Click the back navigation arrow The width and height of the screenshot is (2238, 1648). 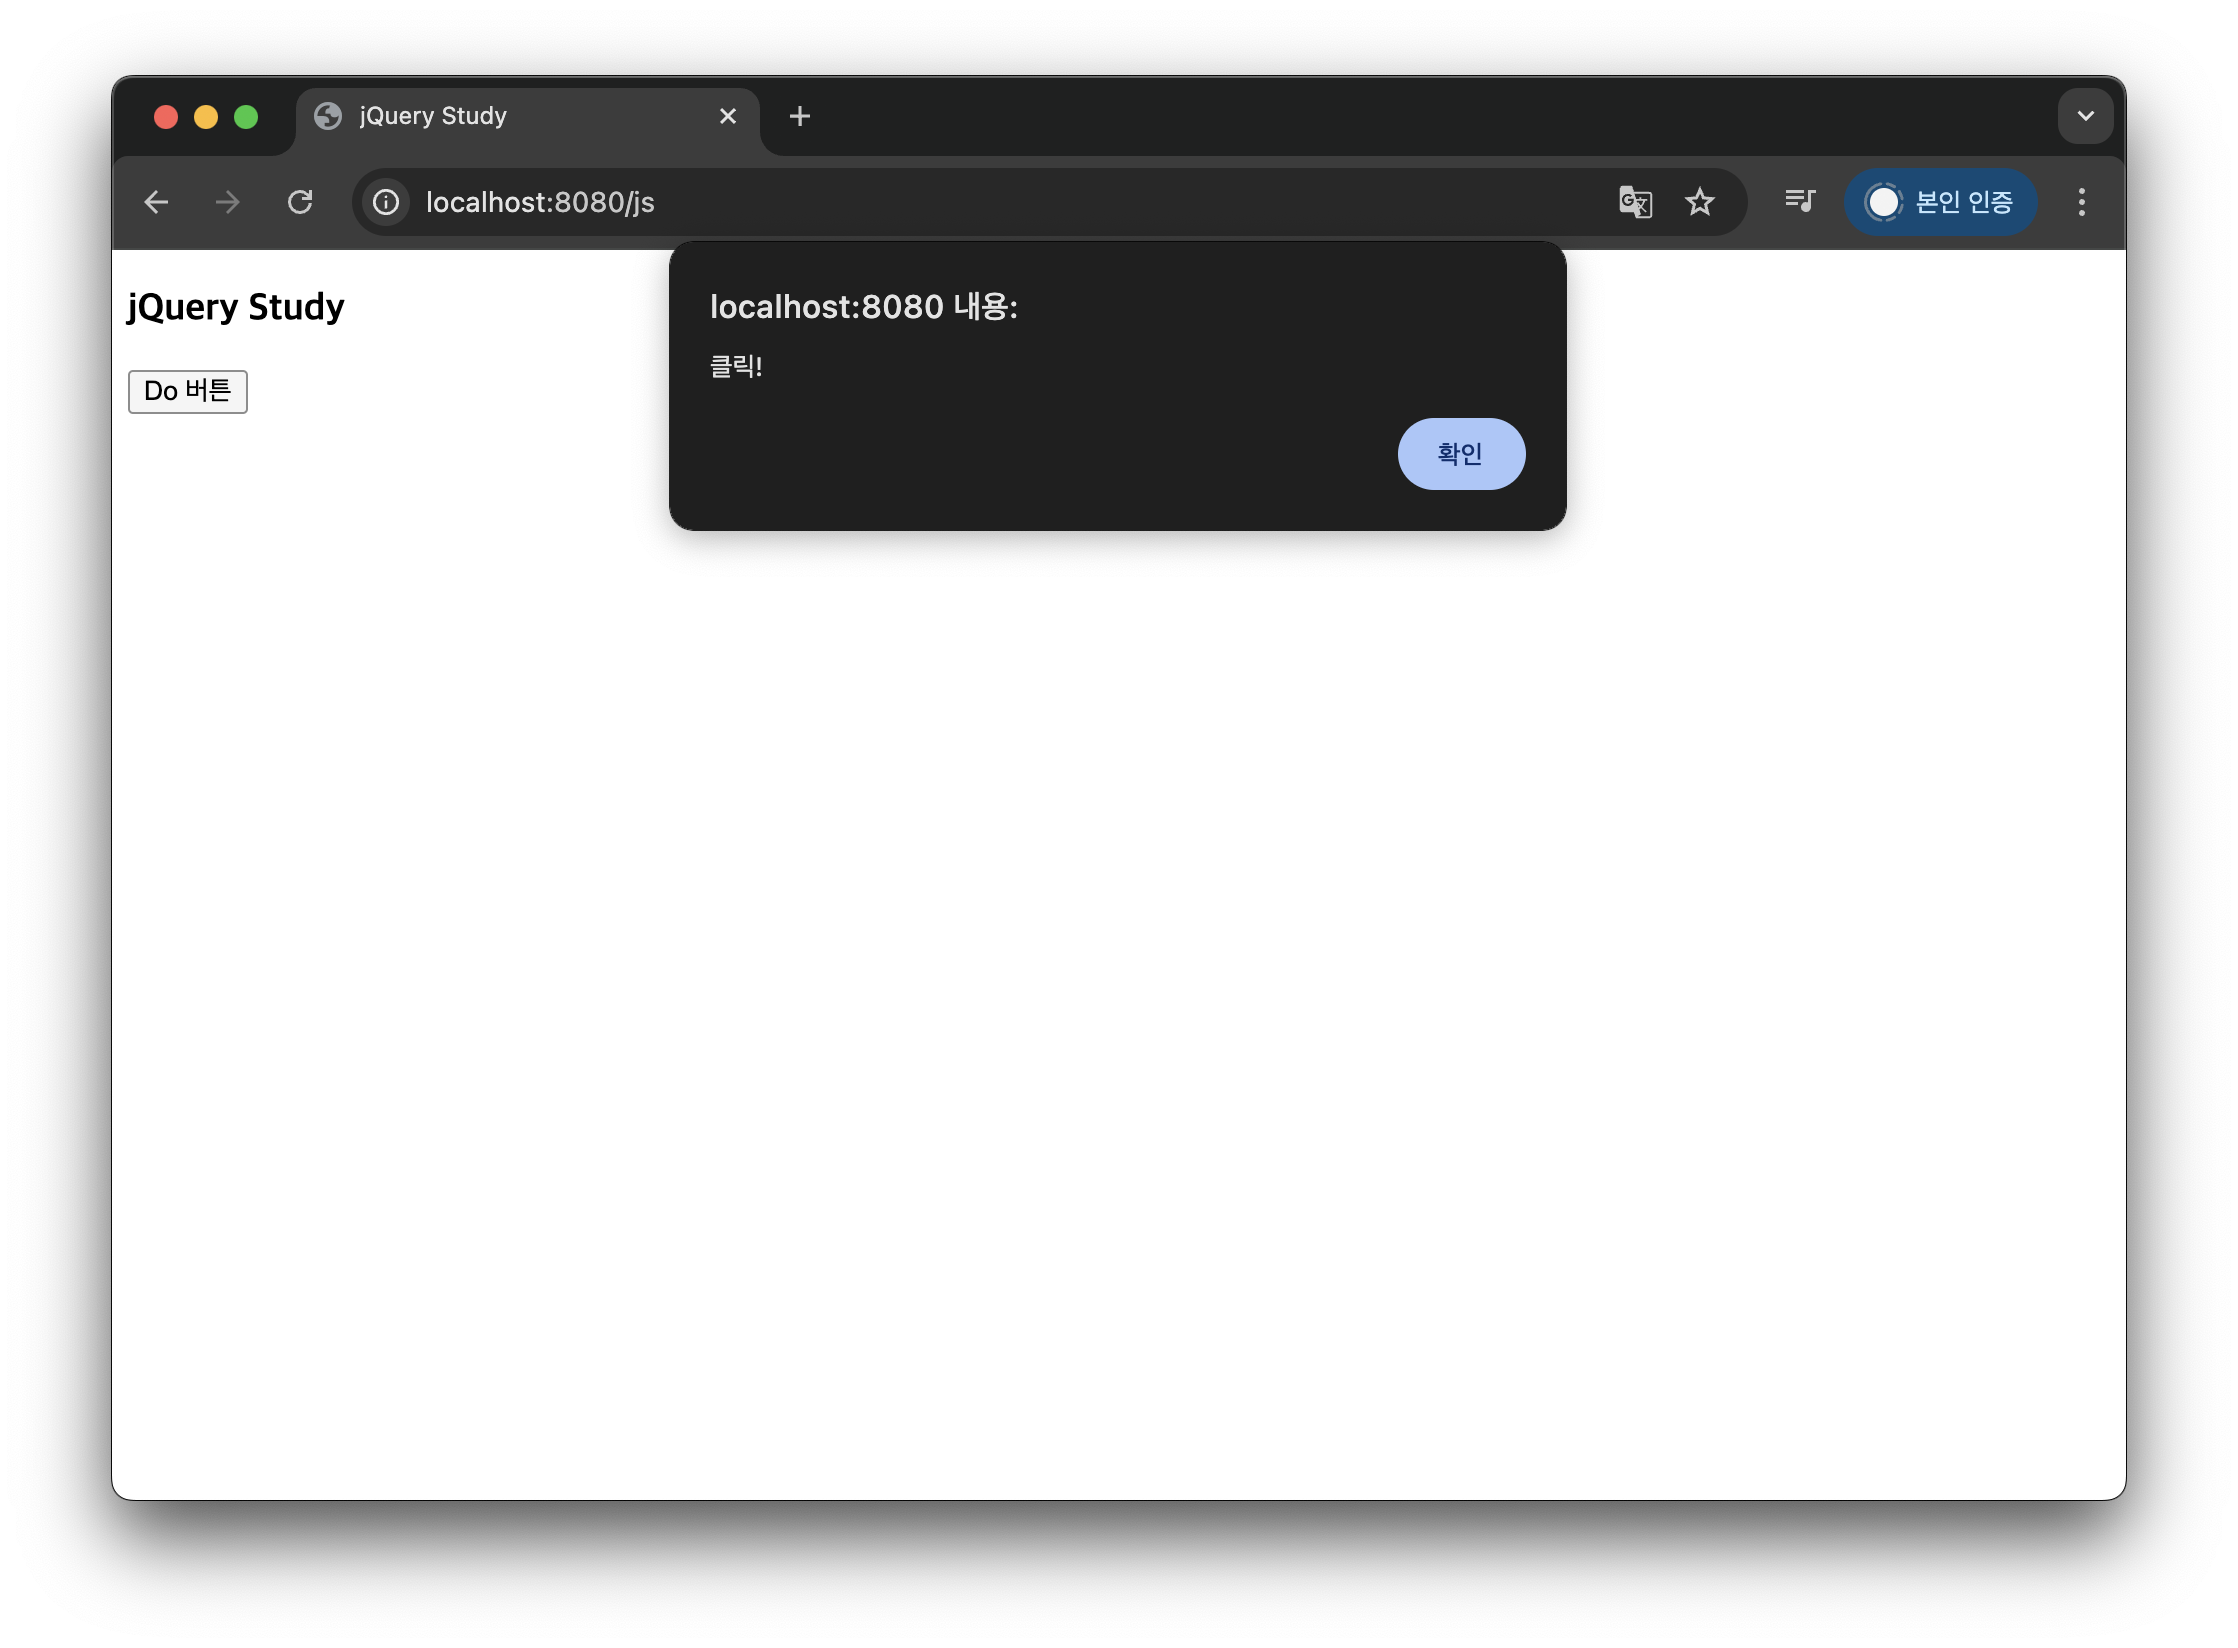[156, 203]
